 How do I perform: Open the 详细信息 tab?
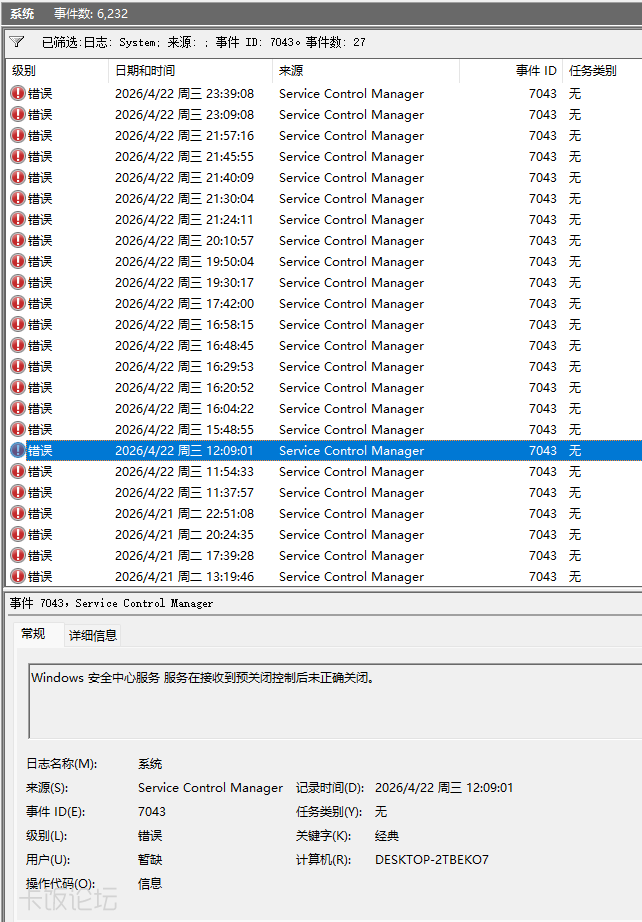coord(93,635)
